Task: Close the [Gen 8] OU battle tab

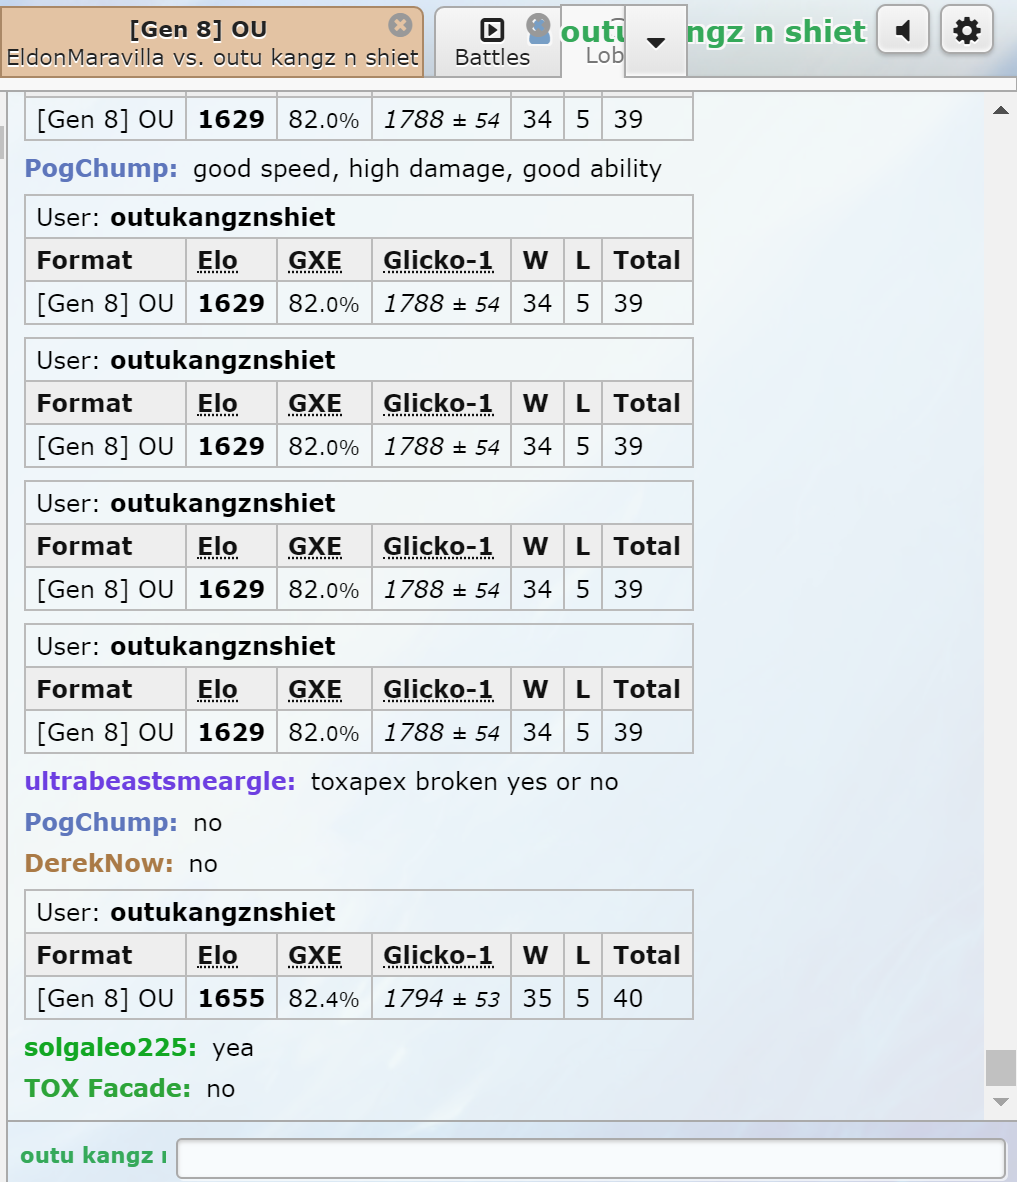Action: (x=400, y=26)
